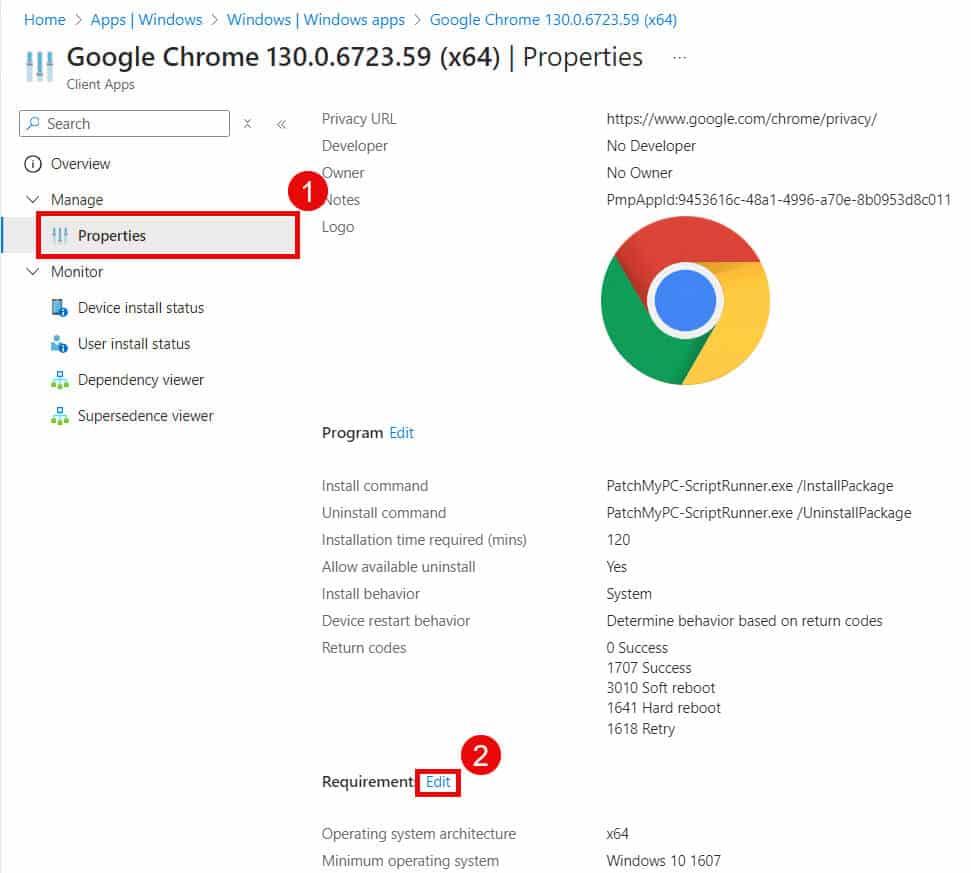Click the '1641 Hard reboot' return code
The image size is (971, 873).
point(663,708)
